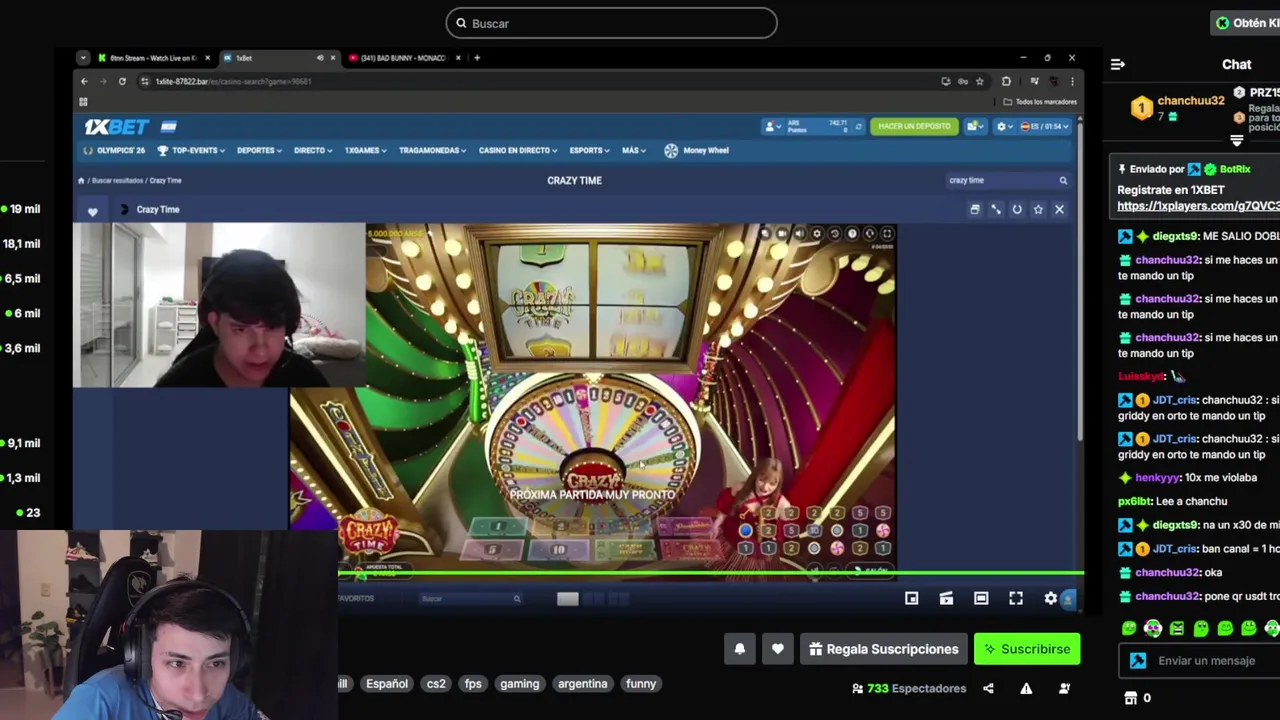The image size is (1280, 720).
Task: Open Crazy Time game help question icon
Action: 852,234
